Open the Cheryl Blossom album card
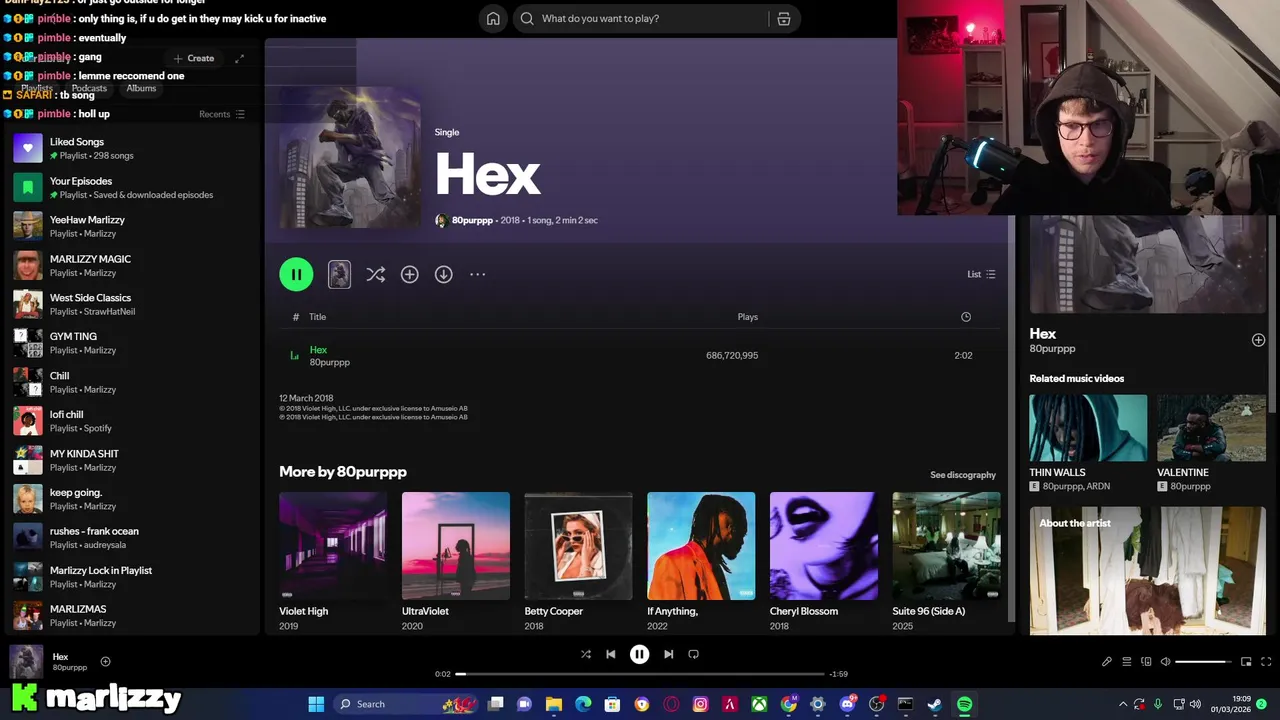 tap(823, 561)
